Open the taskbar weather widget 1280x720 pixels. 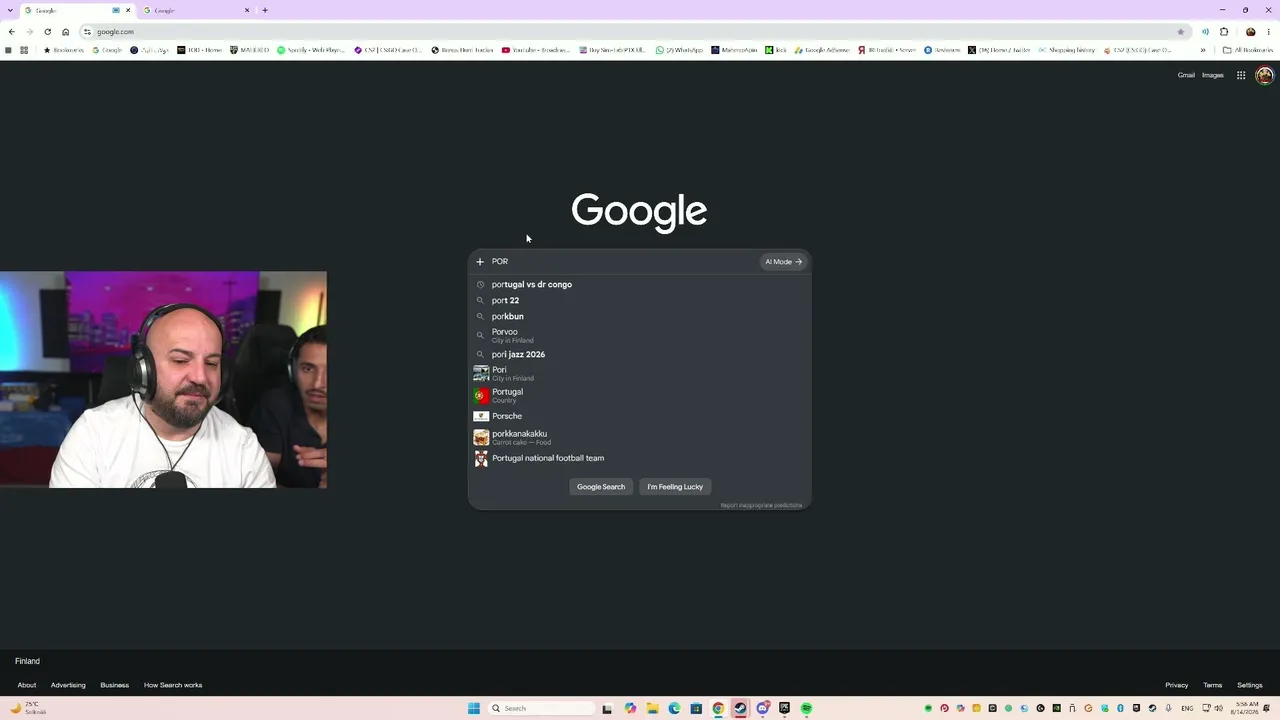[x=28, y=708]
